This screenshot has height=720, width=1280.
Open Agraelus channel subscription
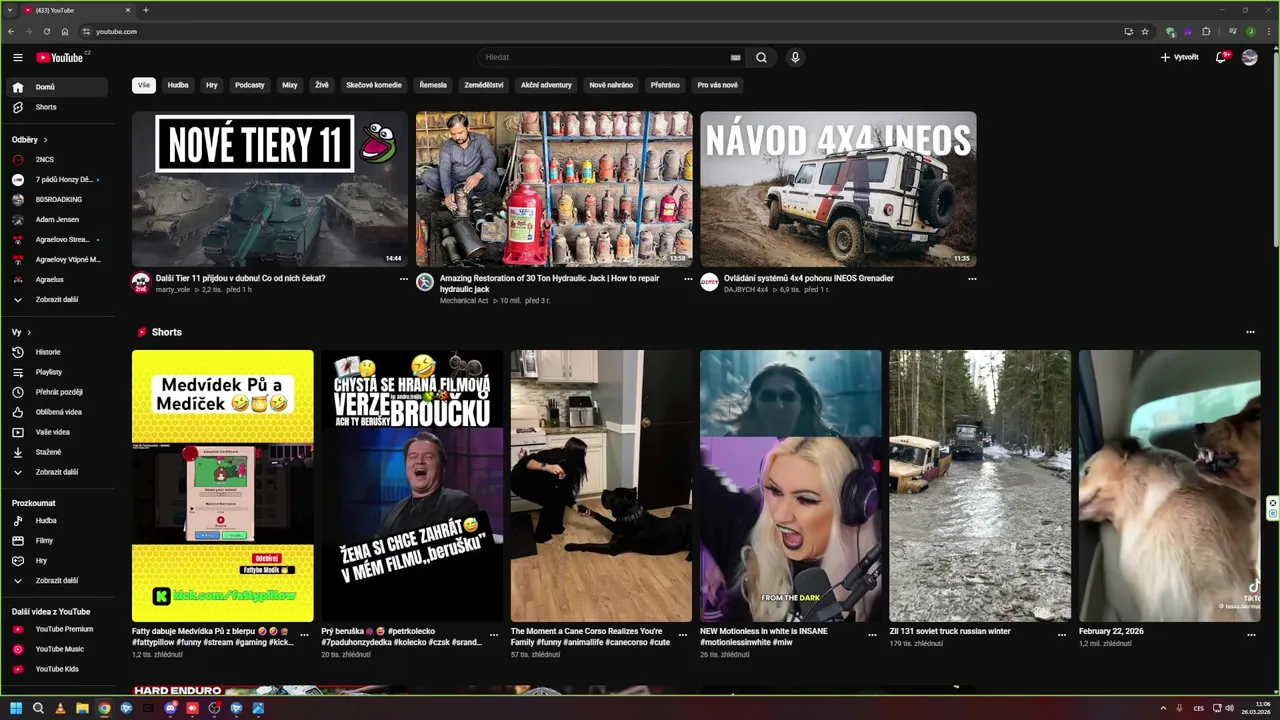[58, 280]
